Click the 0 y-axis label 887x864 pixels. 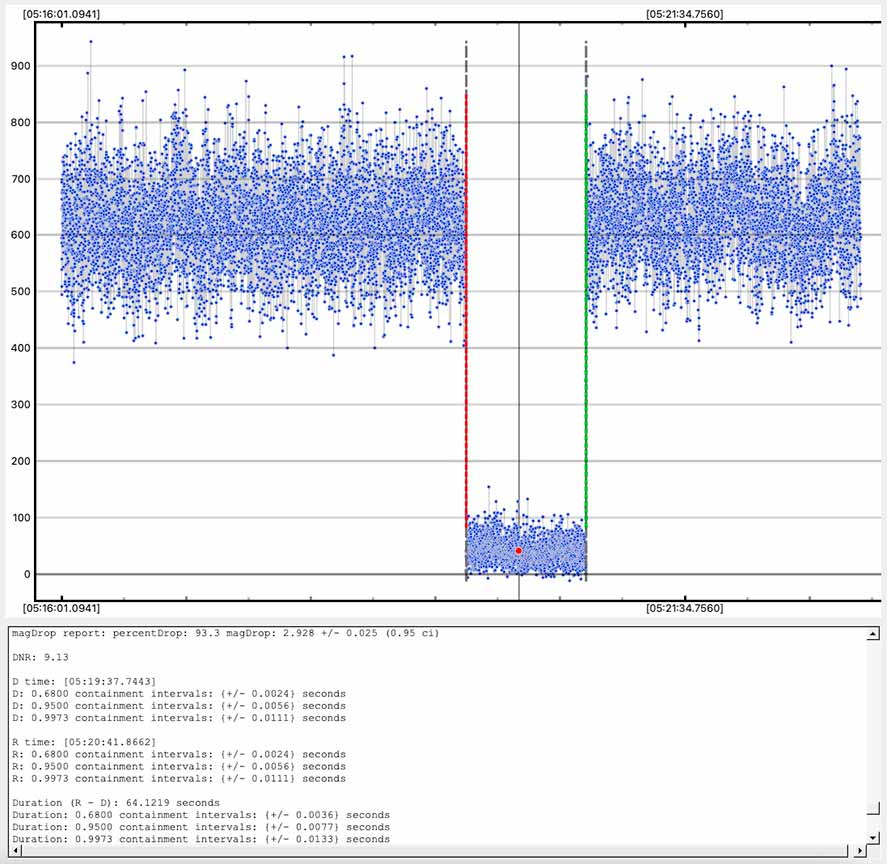[27, 574]
